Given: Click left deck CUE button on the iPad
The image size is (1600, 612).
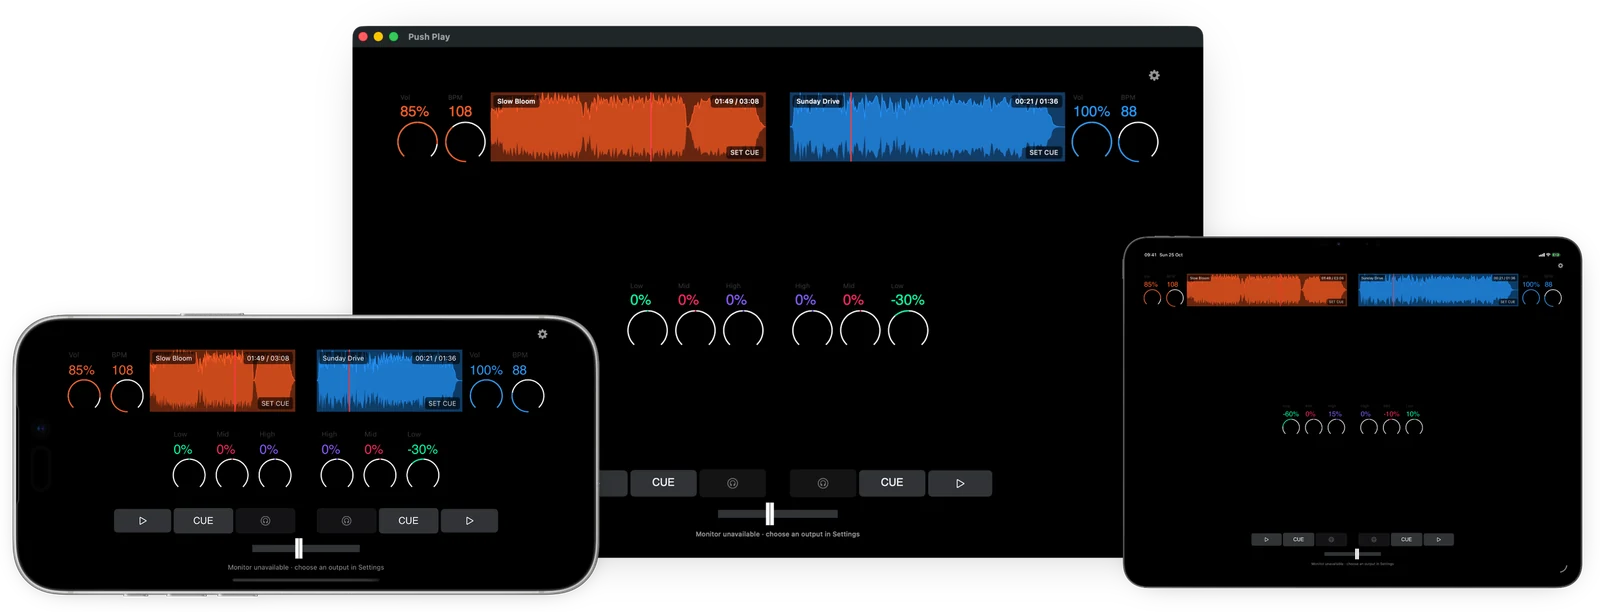Looking at the screenshot, I should coord(1298,539).
